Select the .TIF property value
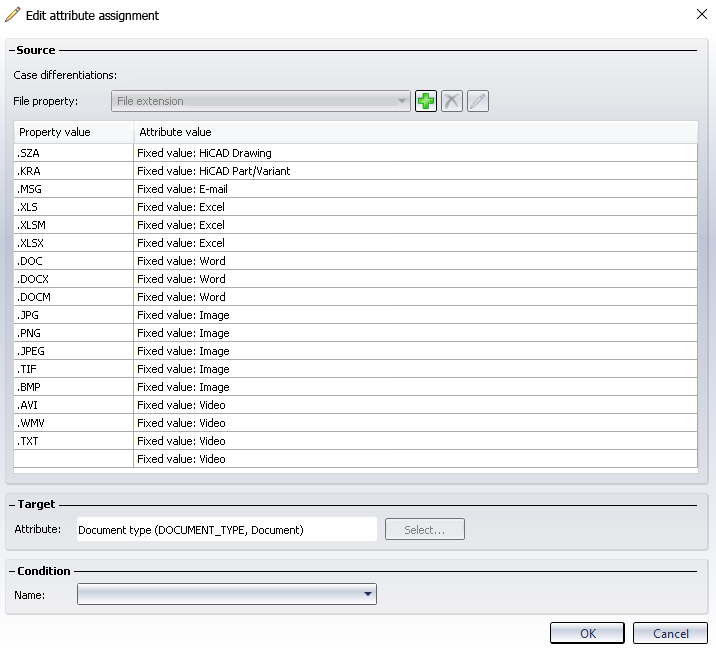The image size is (716, 651). [74, 369]
